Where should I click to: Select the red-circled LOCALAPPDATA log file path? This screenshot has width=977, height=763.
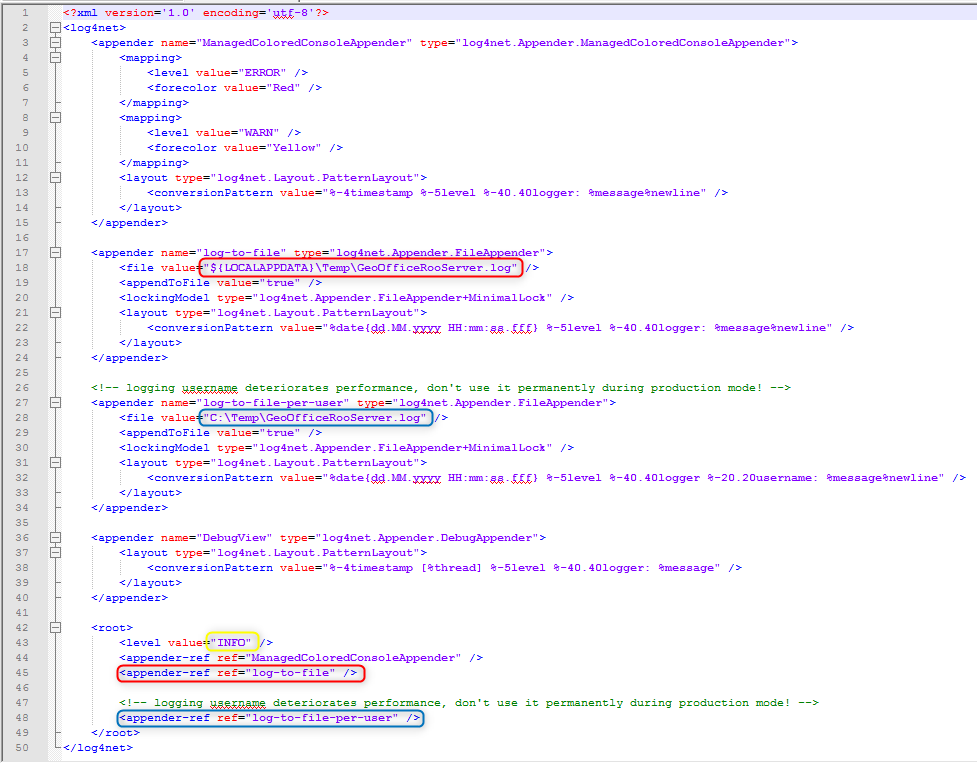pyautogui.click(x=360, y=267)
